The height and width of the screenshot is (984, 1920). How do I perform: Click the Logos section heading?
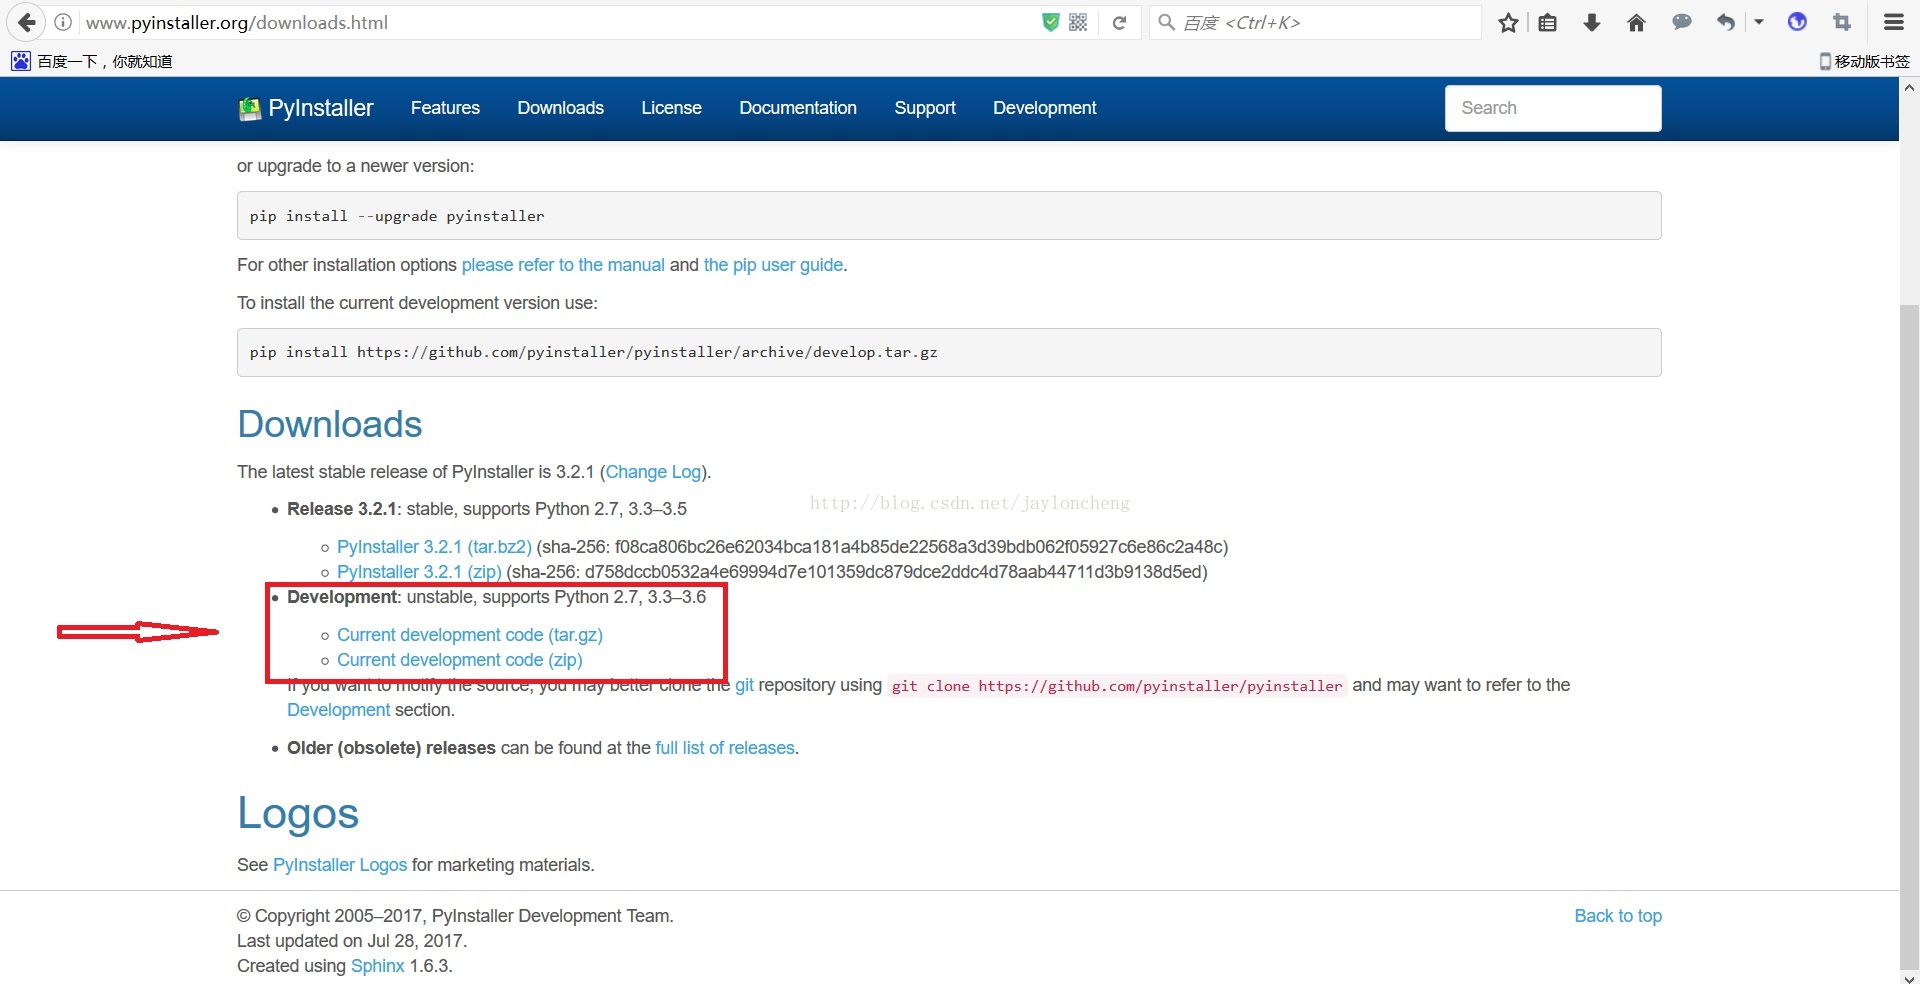[x=298, y=814]
